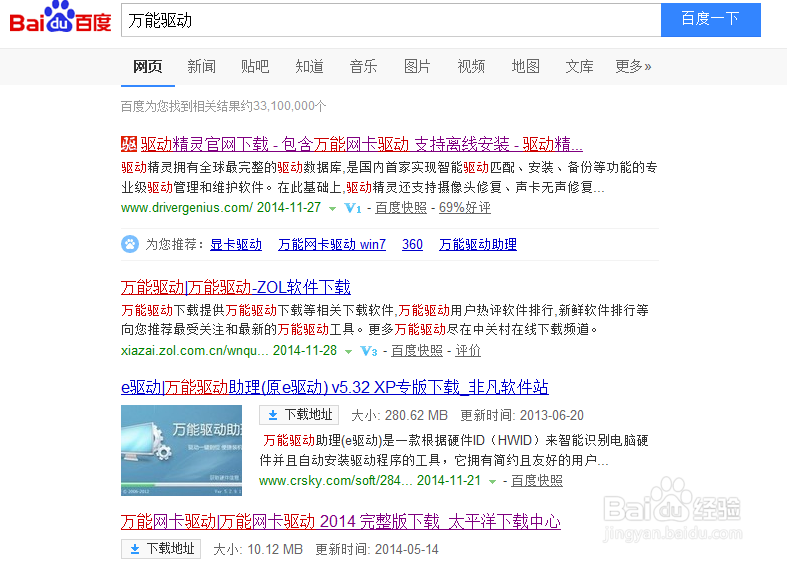Go to the 知道 tab
Image resolution: width=787 pixels, height=561 pixels.
tap(309, 66)
